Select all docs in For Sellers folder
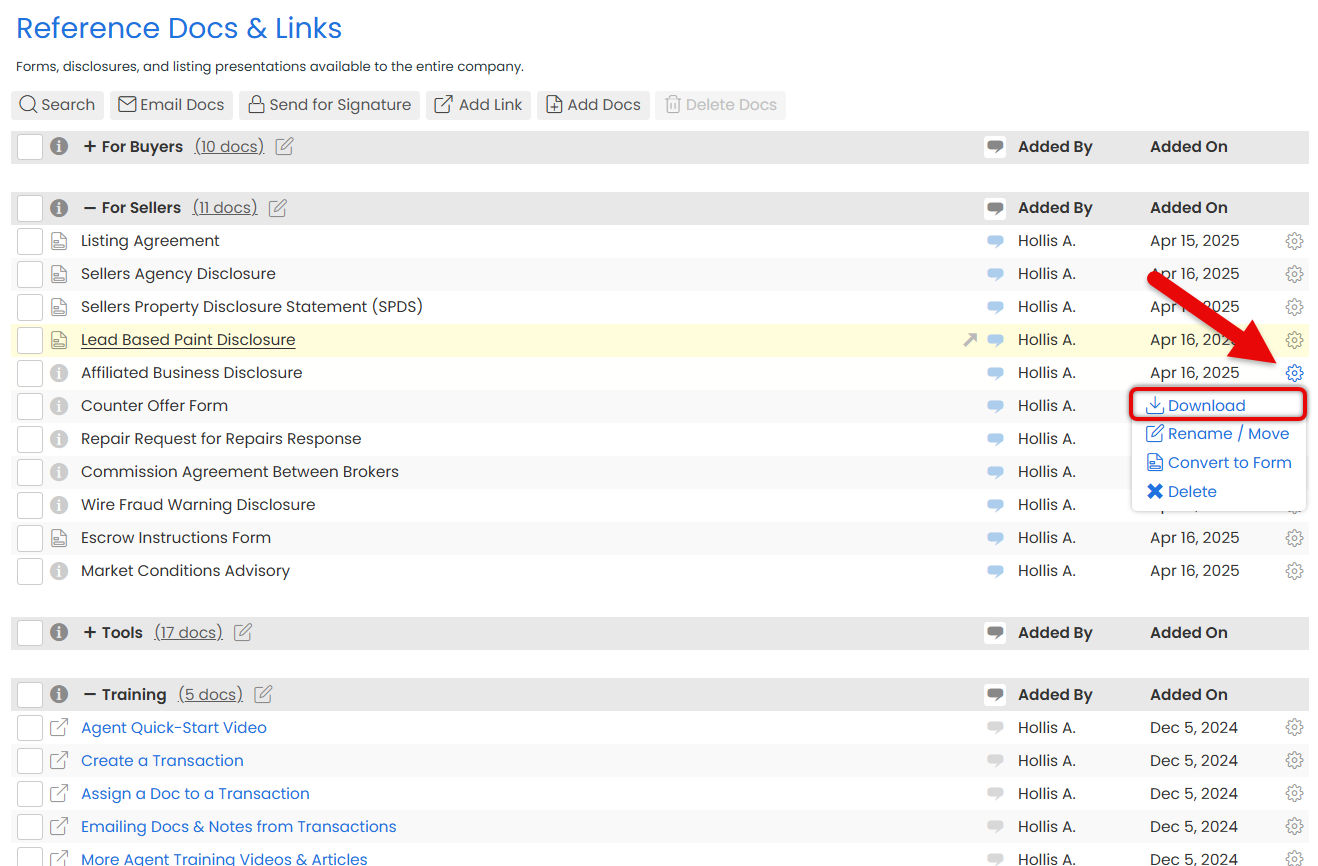 (30, 208)
